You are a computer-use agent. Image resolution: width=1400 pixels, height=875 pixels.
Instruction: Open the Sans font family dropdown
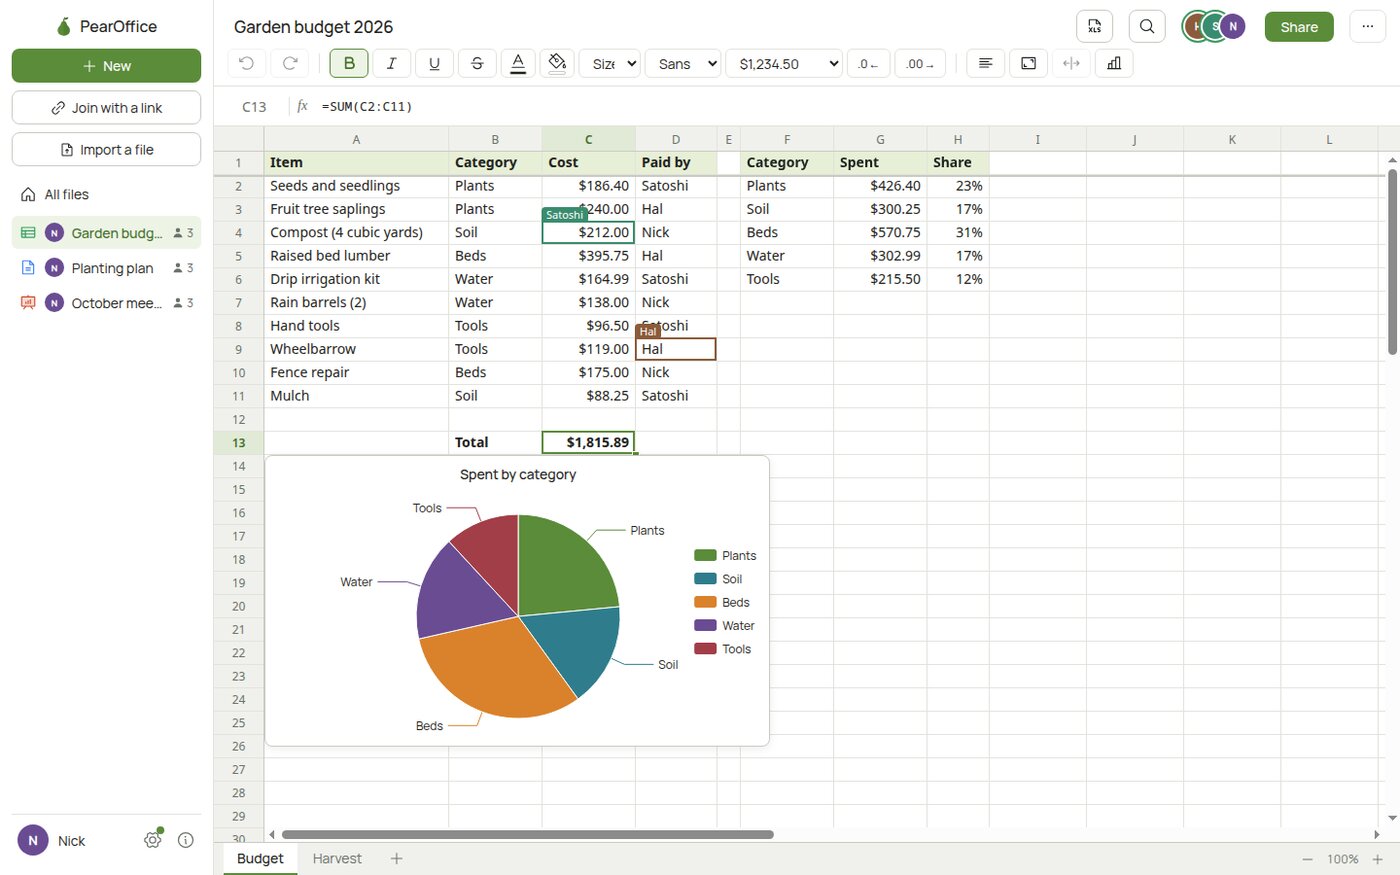[x=683, y=63]
